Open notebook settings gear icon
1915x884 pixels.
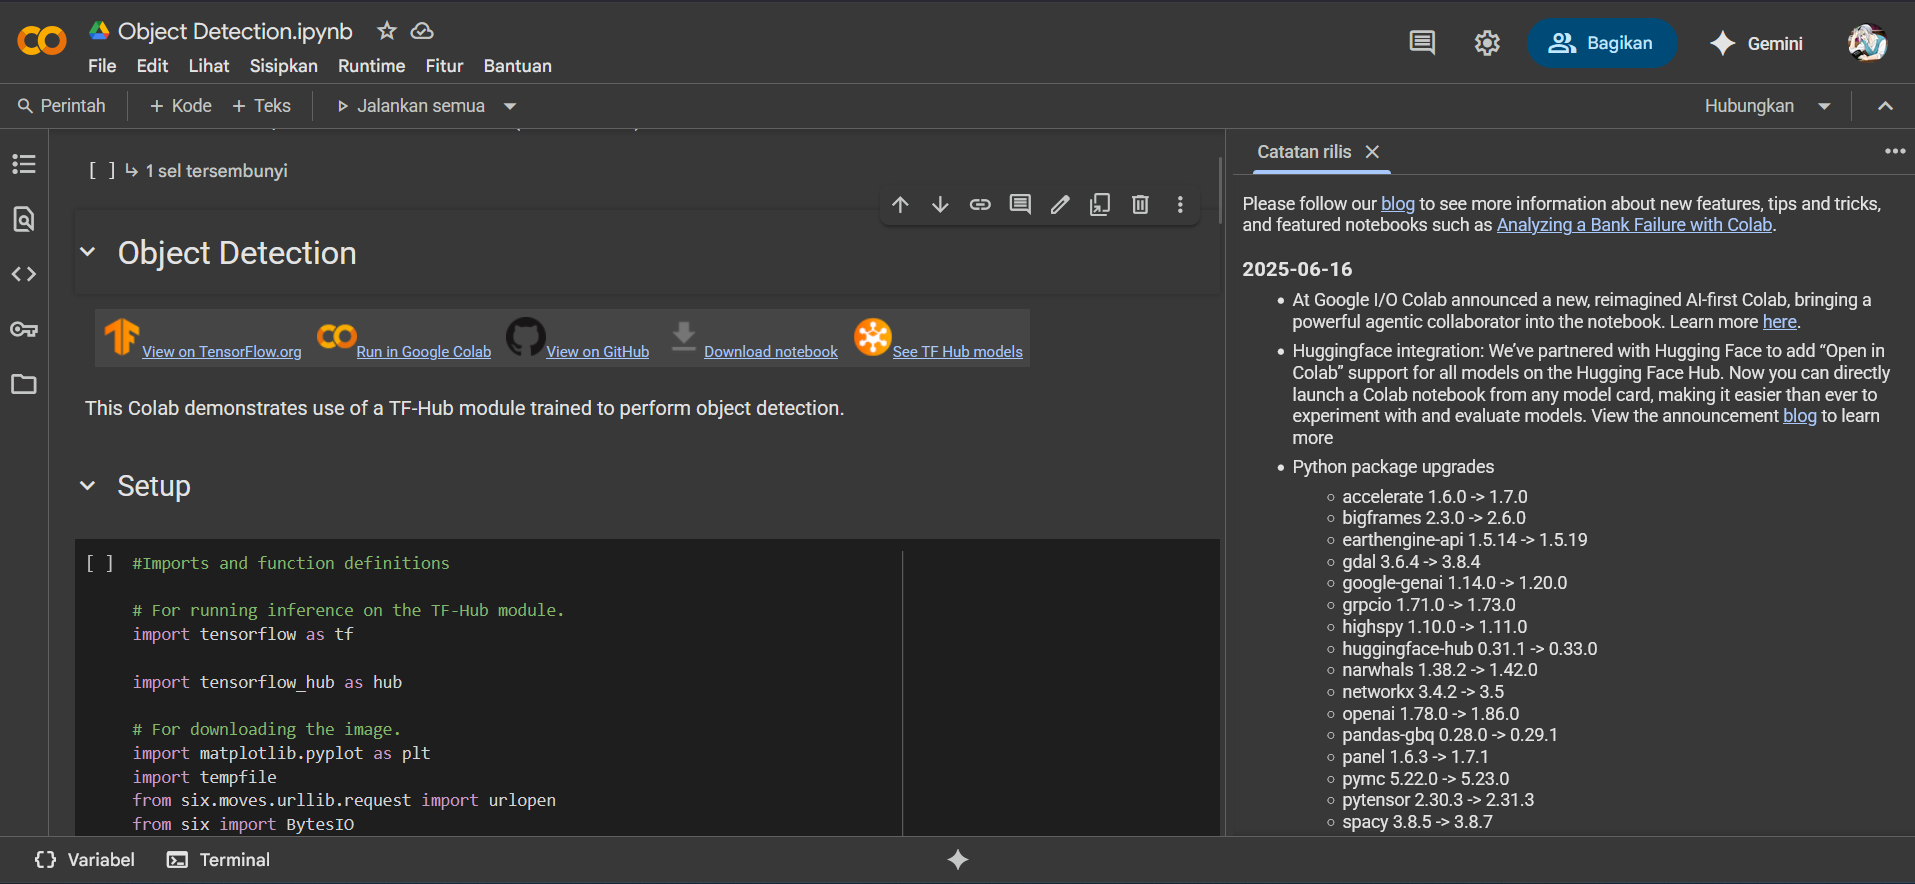pyautogui.click(x=1487, y=43)
